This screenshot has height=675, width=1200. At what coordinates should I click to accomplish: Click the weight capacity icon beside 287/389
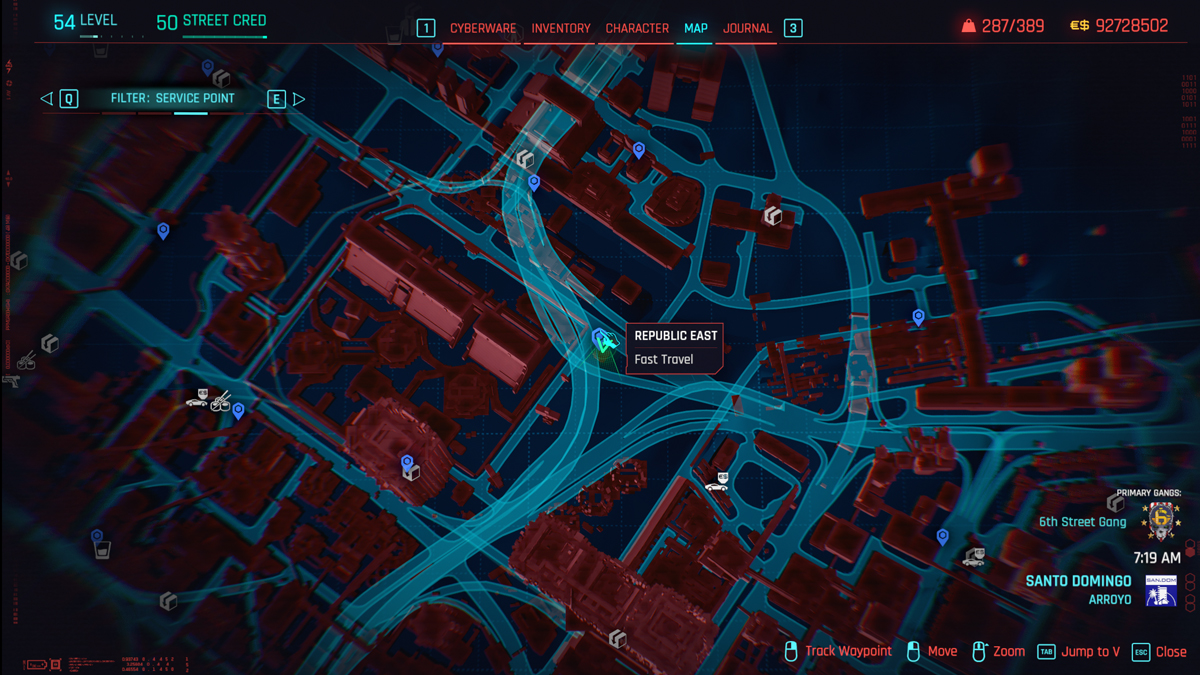967,26
